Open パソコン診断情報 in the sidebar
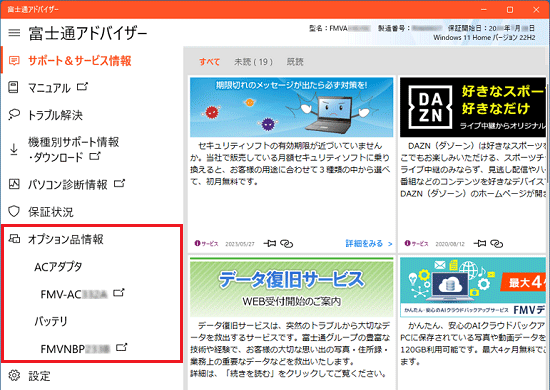Image resolution: width=550 pixels, height=390 pixels. 68,184
